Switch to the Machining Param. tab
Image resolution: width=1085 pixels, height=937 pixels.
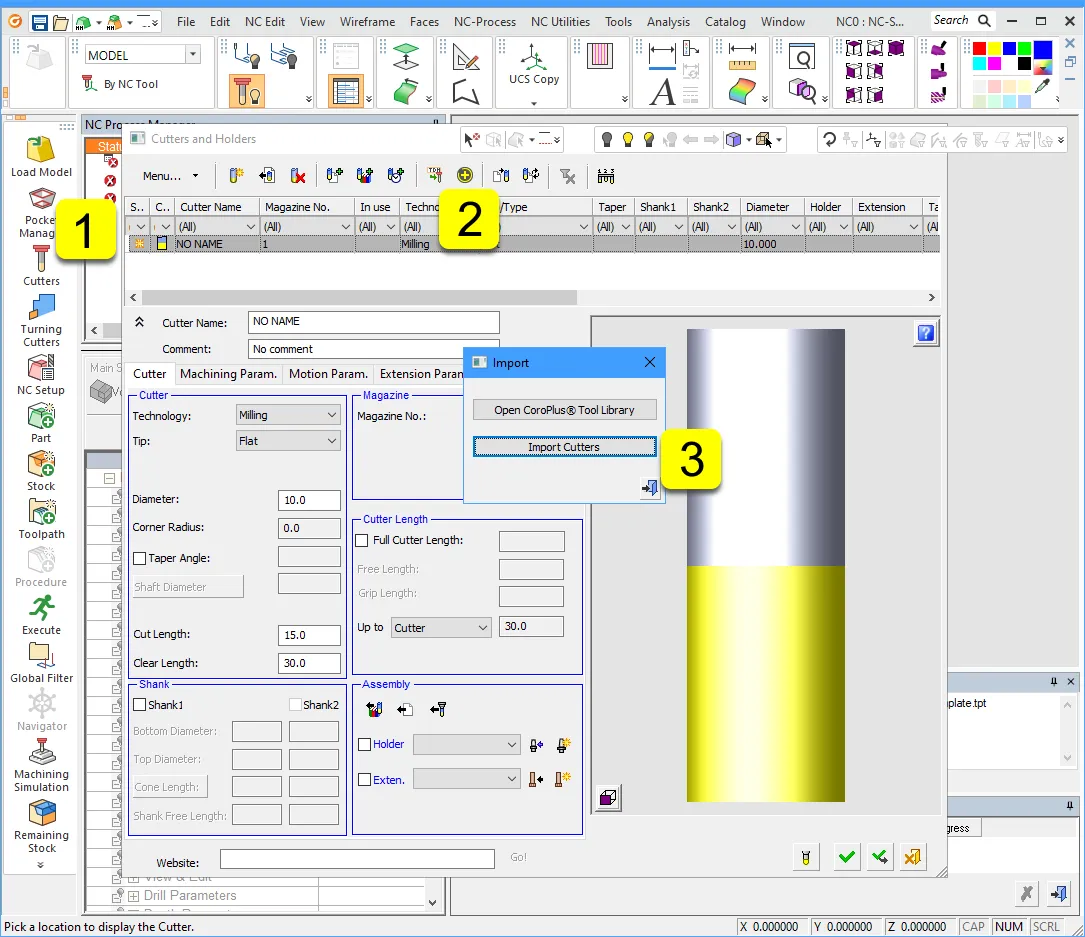point(228,374)
